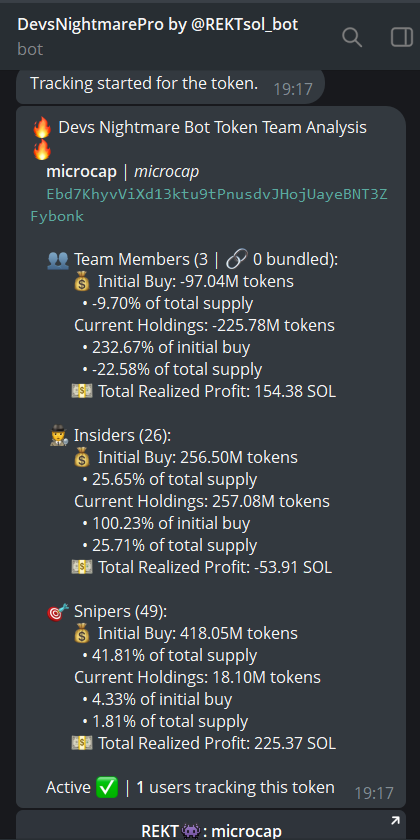
Task: Open the DevsNightmarePro bot chat title
Action: [x=158, y=24]
